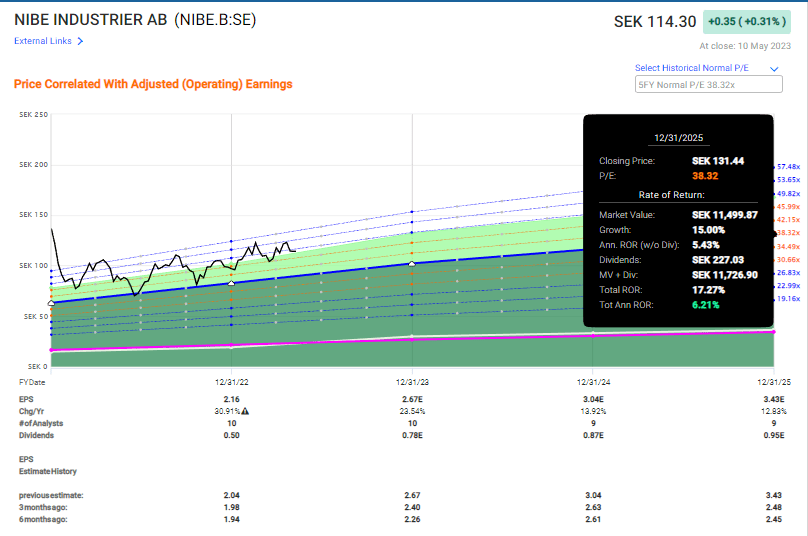Screen dimensions: 808x536
Task: Click the white triangle marker at chart start
Action: (51, 303)
